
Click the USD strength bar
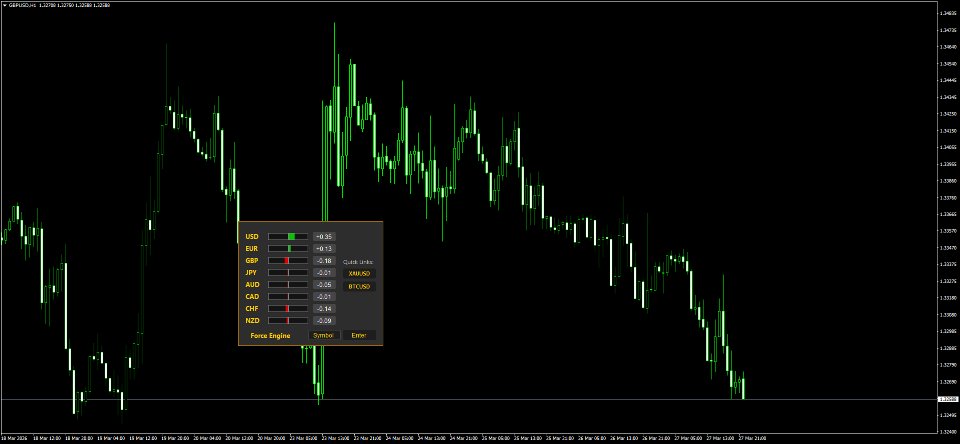[288, 236]
